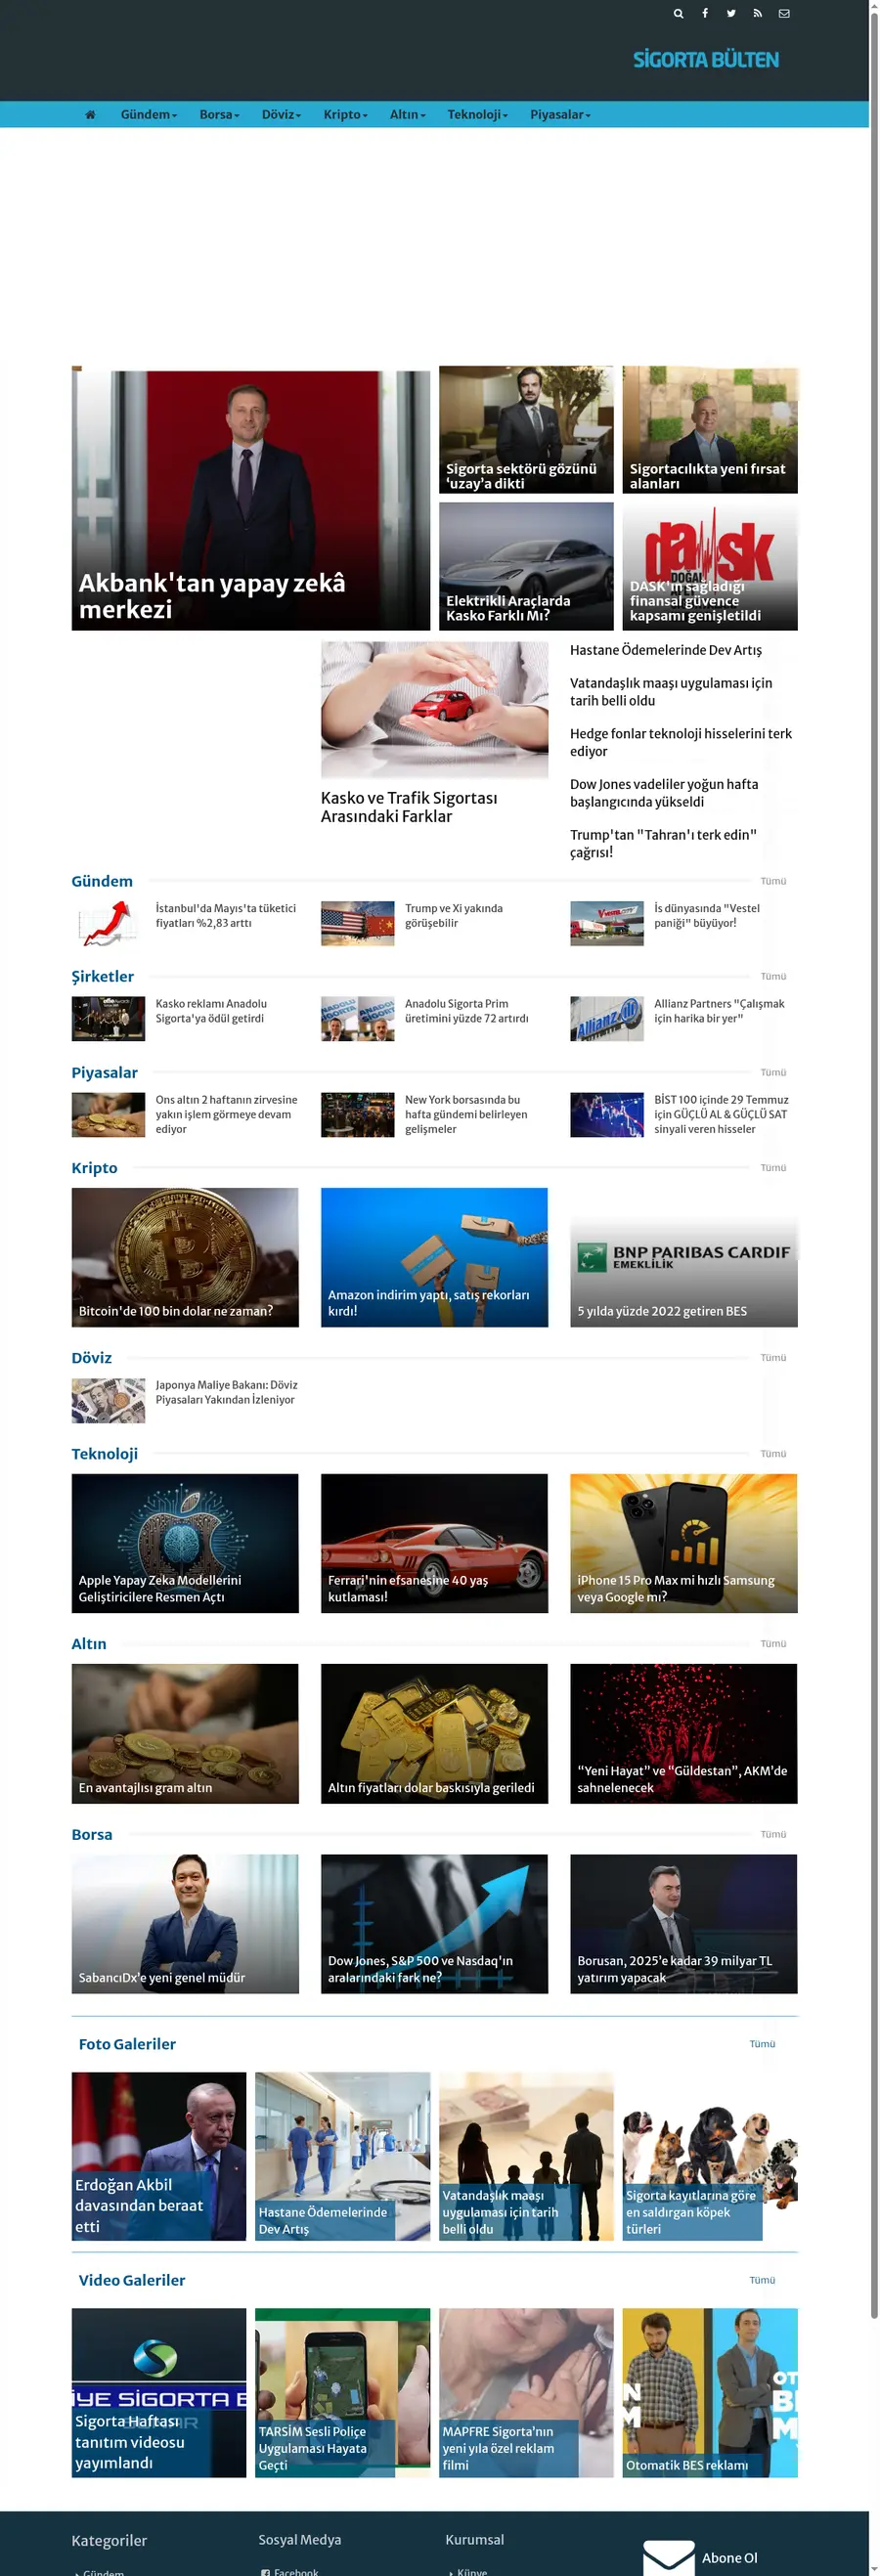Visit the Facebook page icon in header
The height and width of the screenshot is (2576, 880).
tap(705, 14)
